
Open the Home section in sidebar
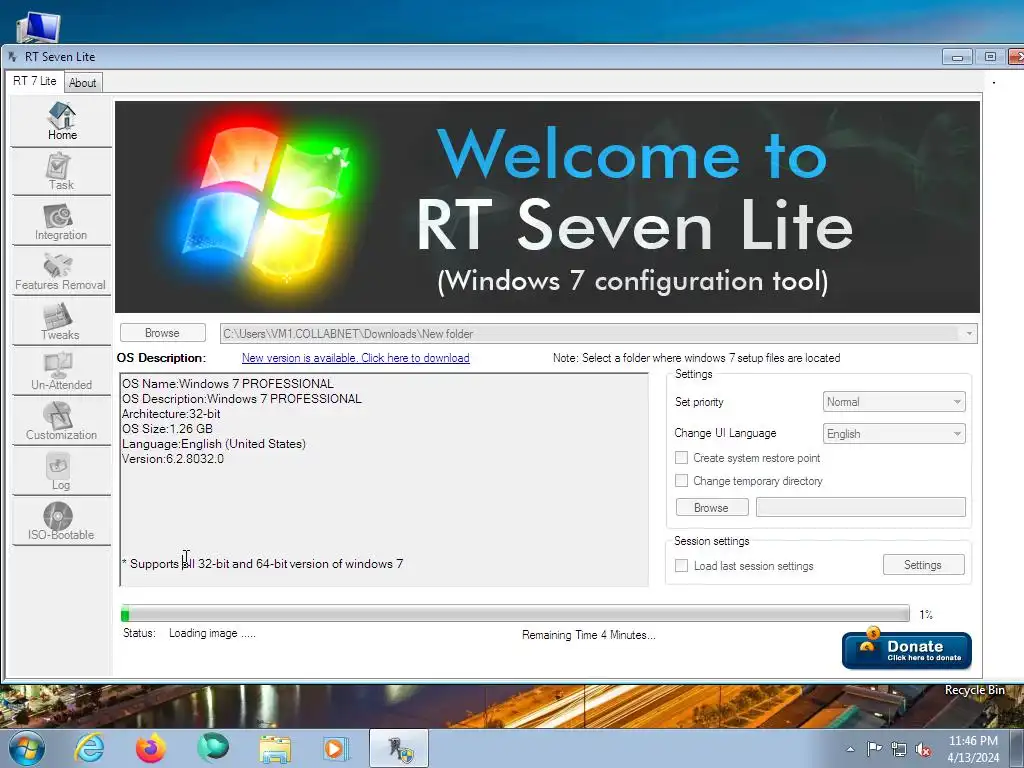pos(61,121)
